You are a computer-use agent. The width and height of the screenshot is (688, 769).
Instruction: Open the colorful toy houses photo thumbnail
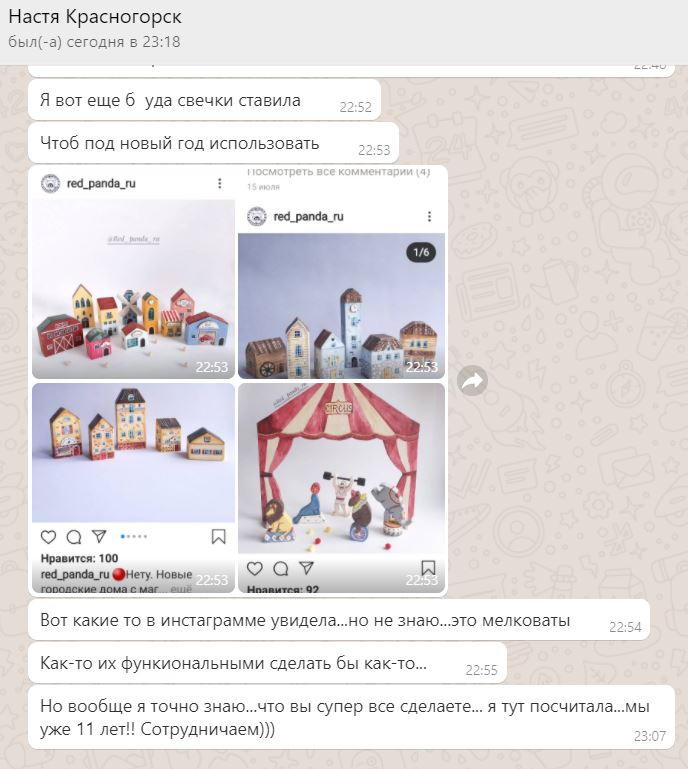coord(133,274)
